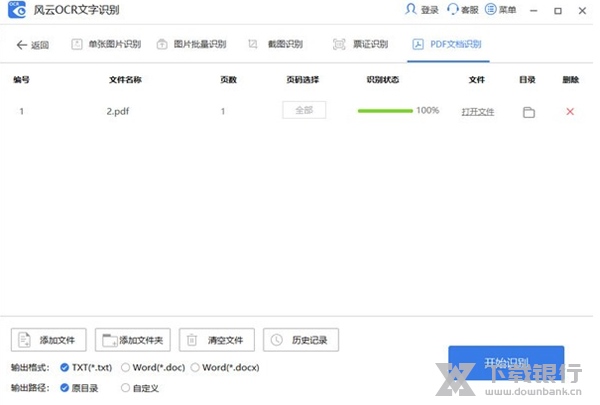The height and width of the screenshot is (405, 600).
Task: Switch to 单张图片识别 tab
Action: click(x=106, y=44)
